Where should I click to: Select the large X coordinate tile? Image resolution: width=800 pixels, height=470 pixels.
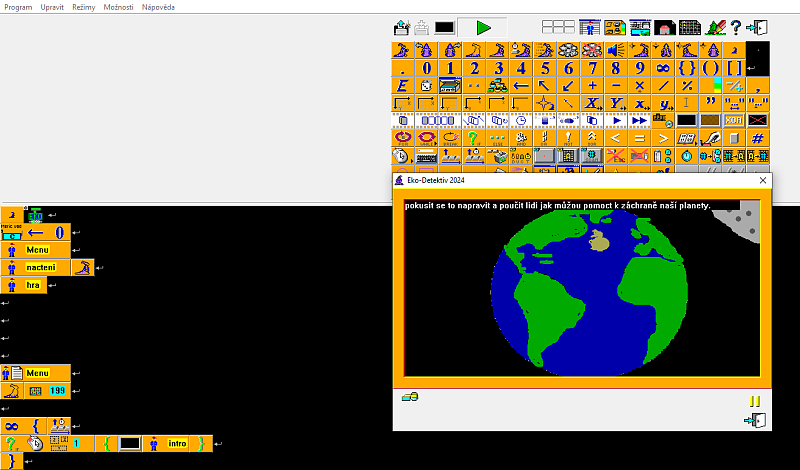pyautogui.click(x=592, y=103)
